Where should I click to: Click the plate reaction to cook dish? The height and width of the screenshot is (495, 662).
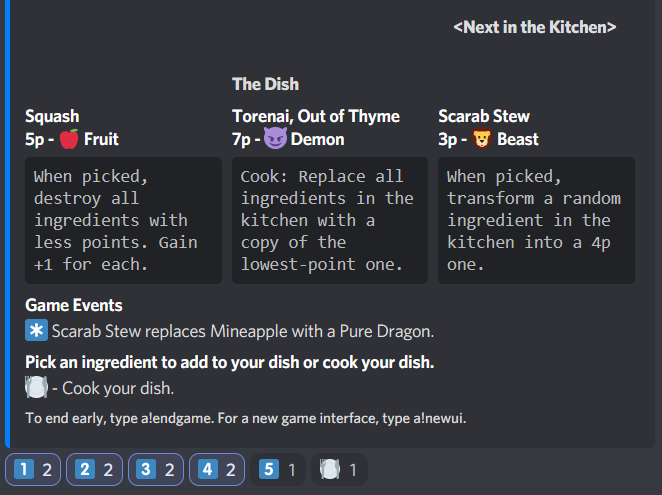click(339, 469)
